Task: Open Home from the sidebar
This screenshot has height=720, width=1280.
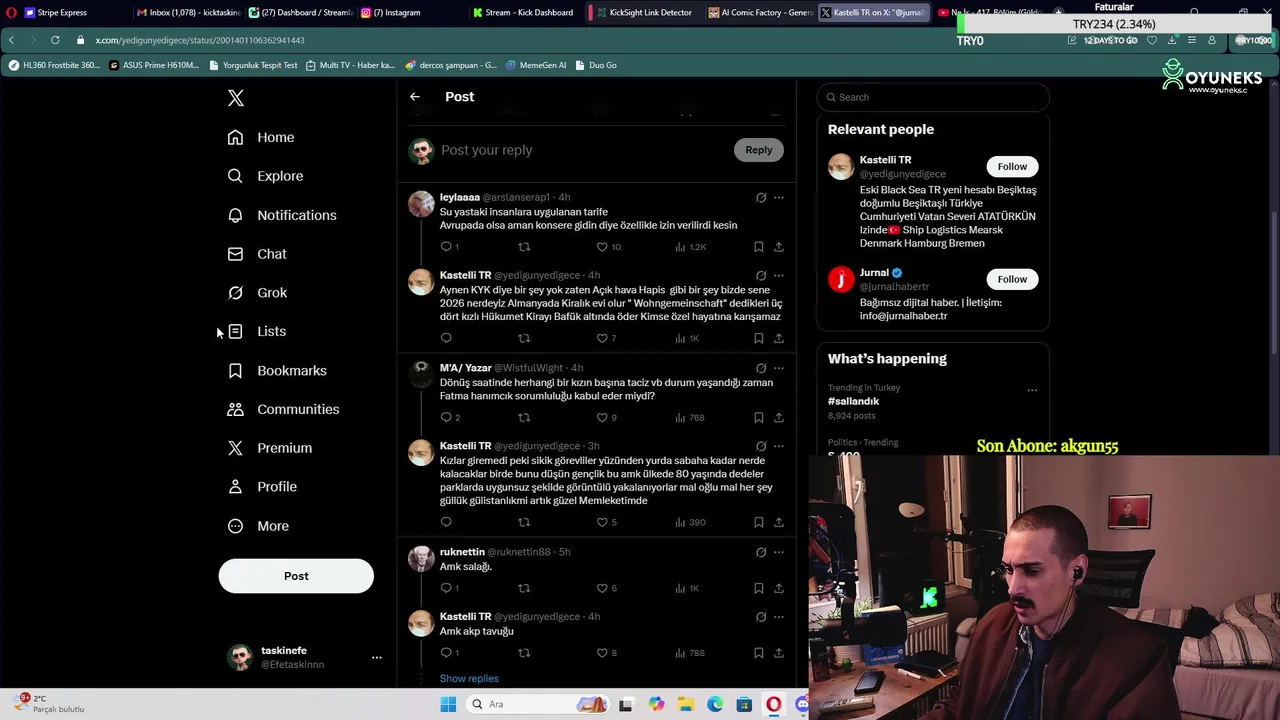Action: click(x=261, y=137)
